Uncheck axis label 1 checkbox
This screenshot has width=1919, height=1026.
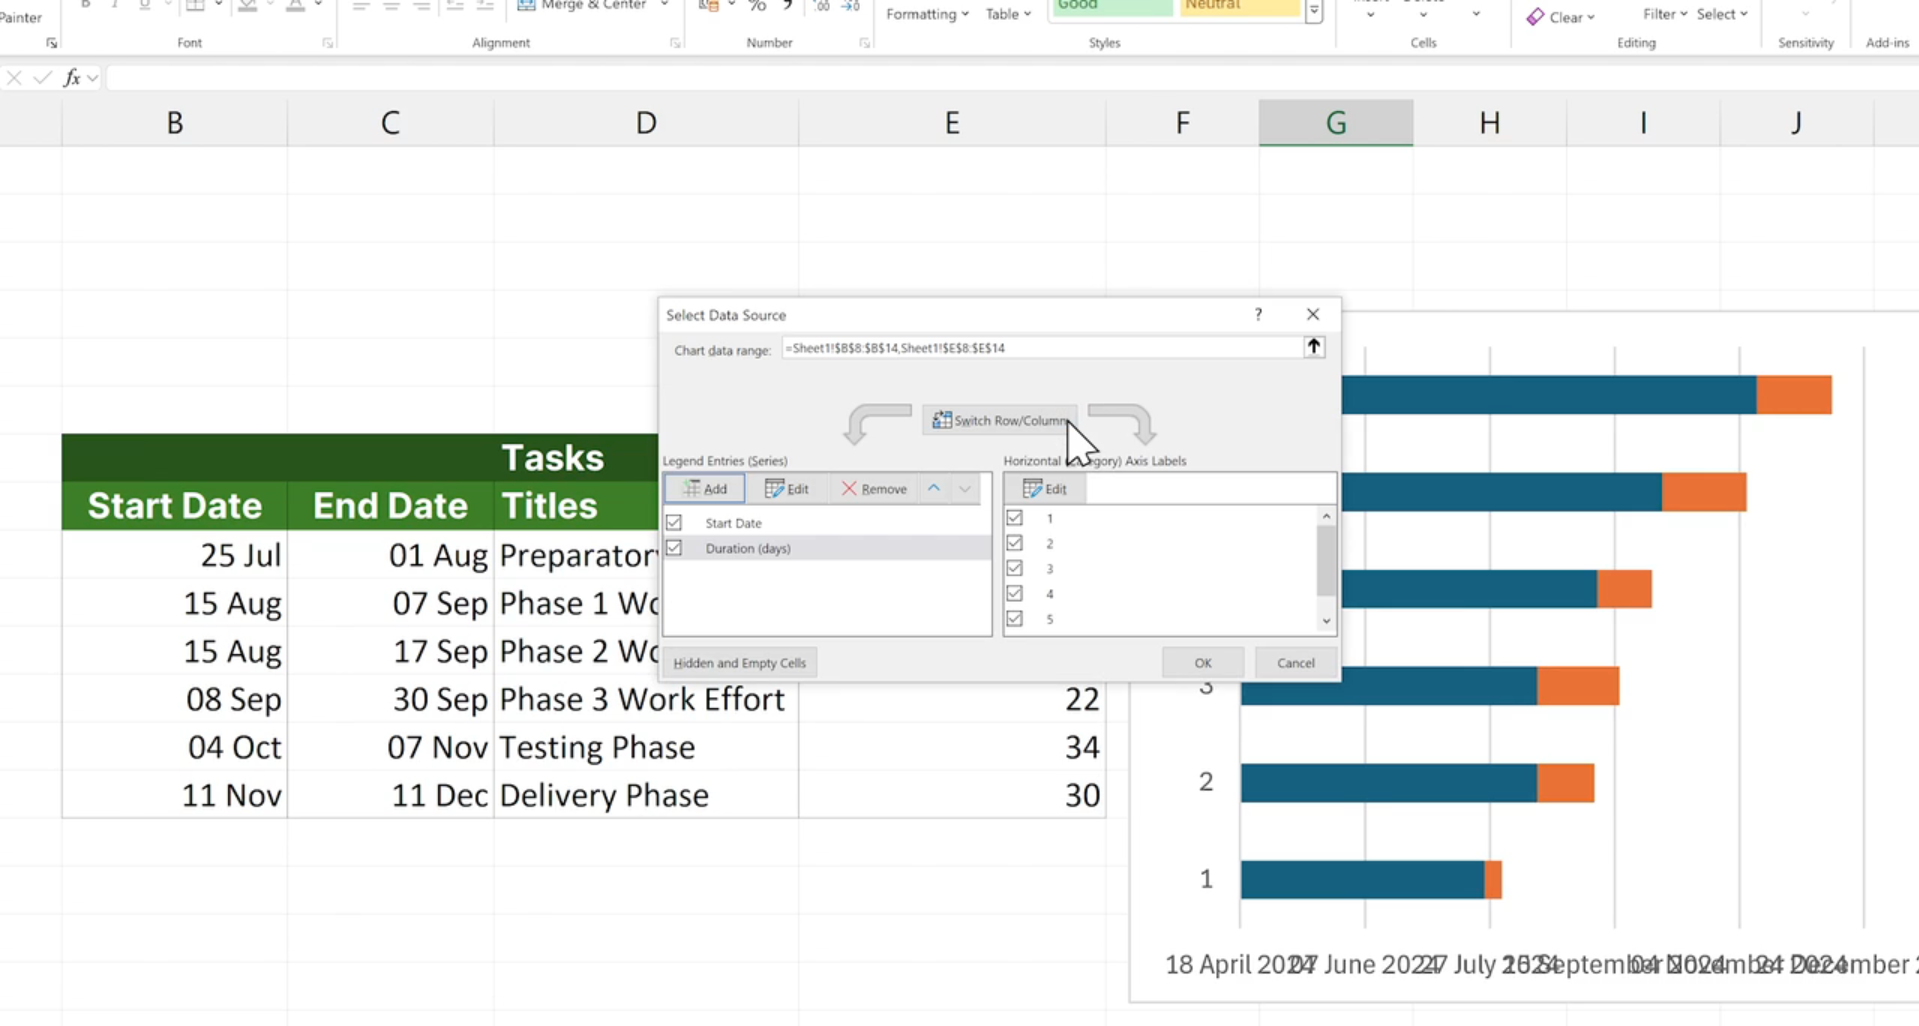[x=1015, y=518]
